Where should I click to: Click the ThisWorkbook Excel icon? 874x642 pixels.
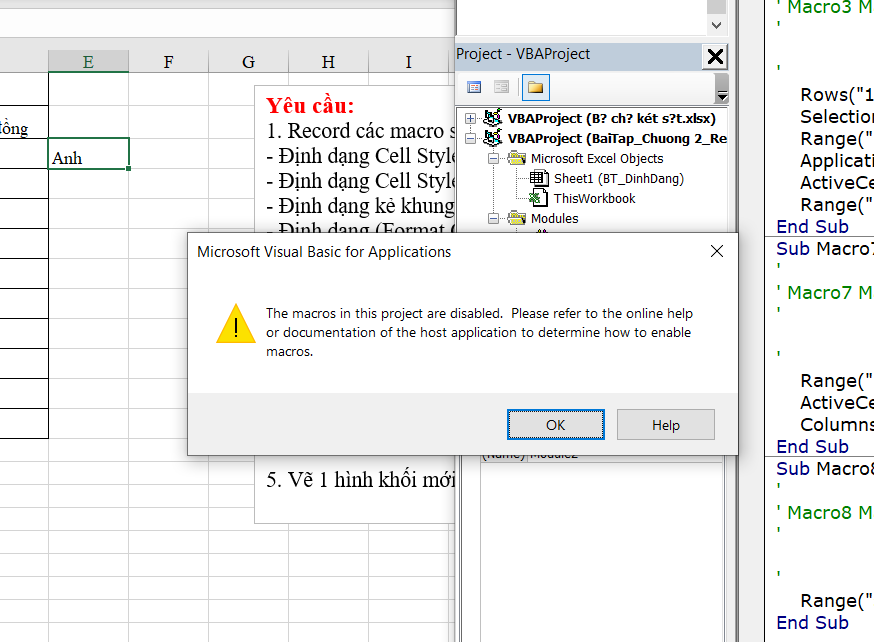pos(538,198)
